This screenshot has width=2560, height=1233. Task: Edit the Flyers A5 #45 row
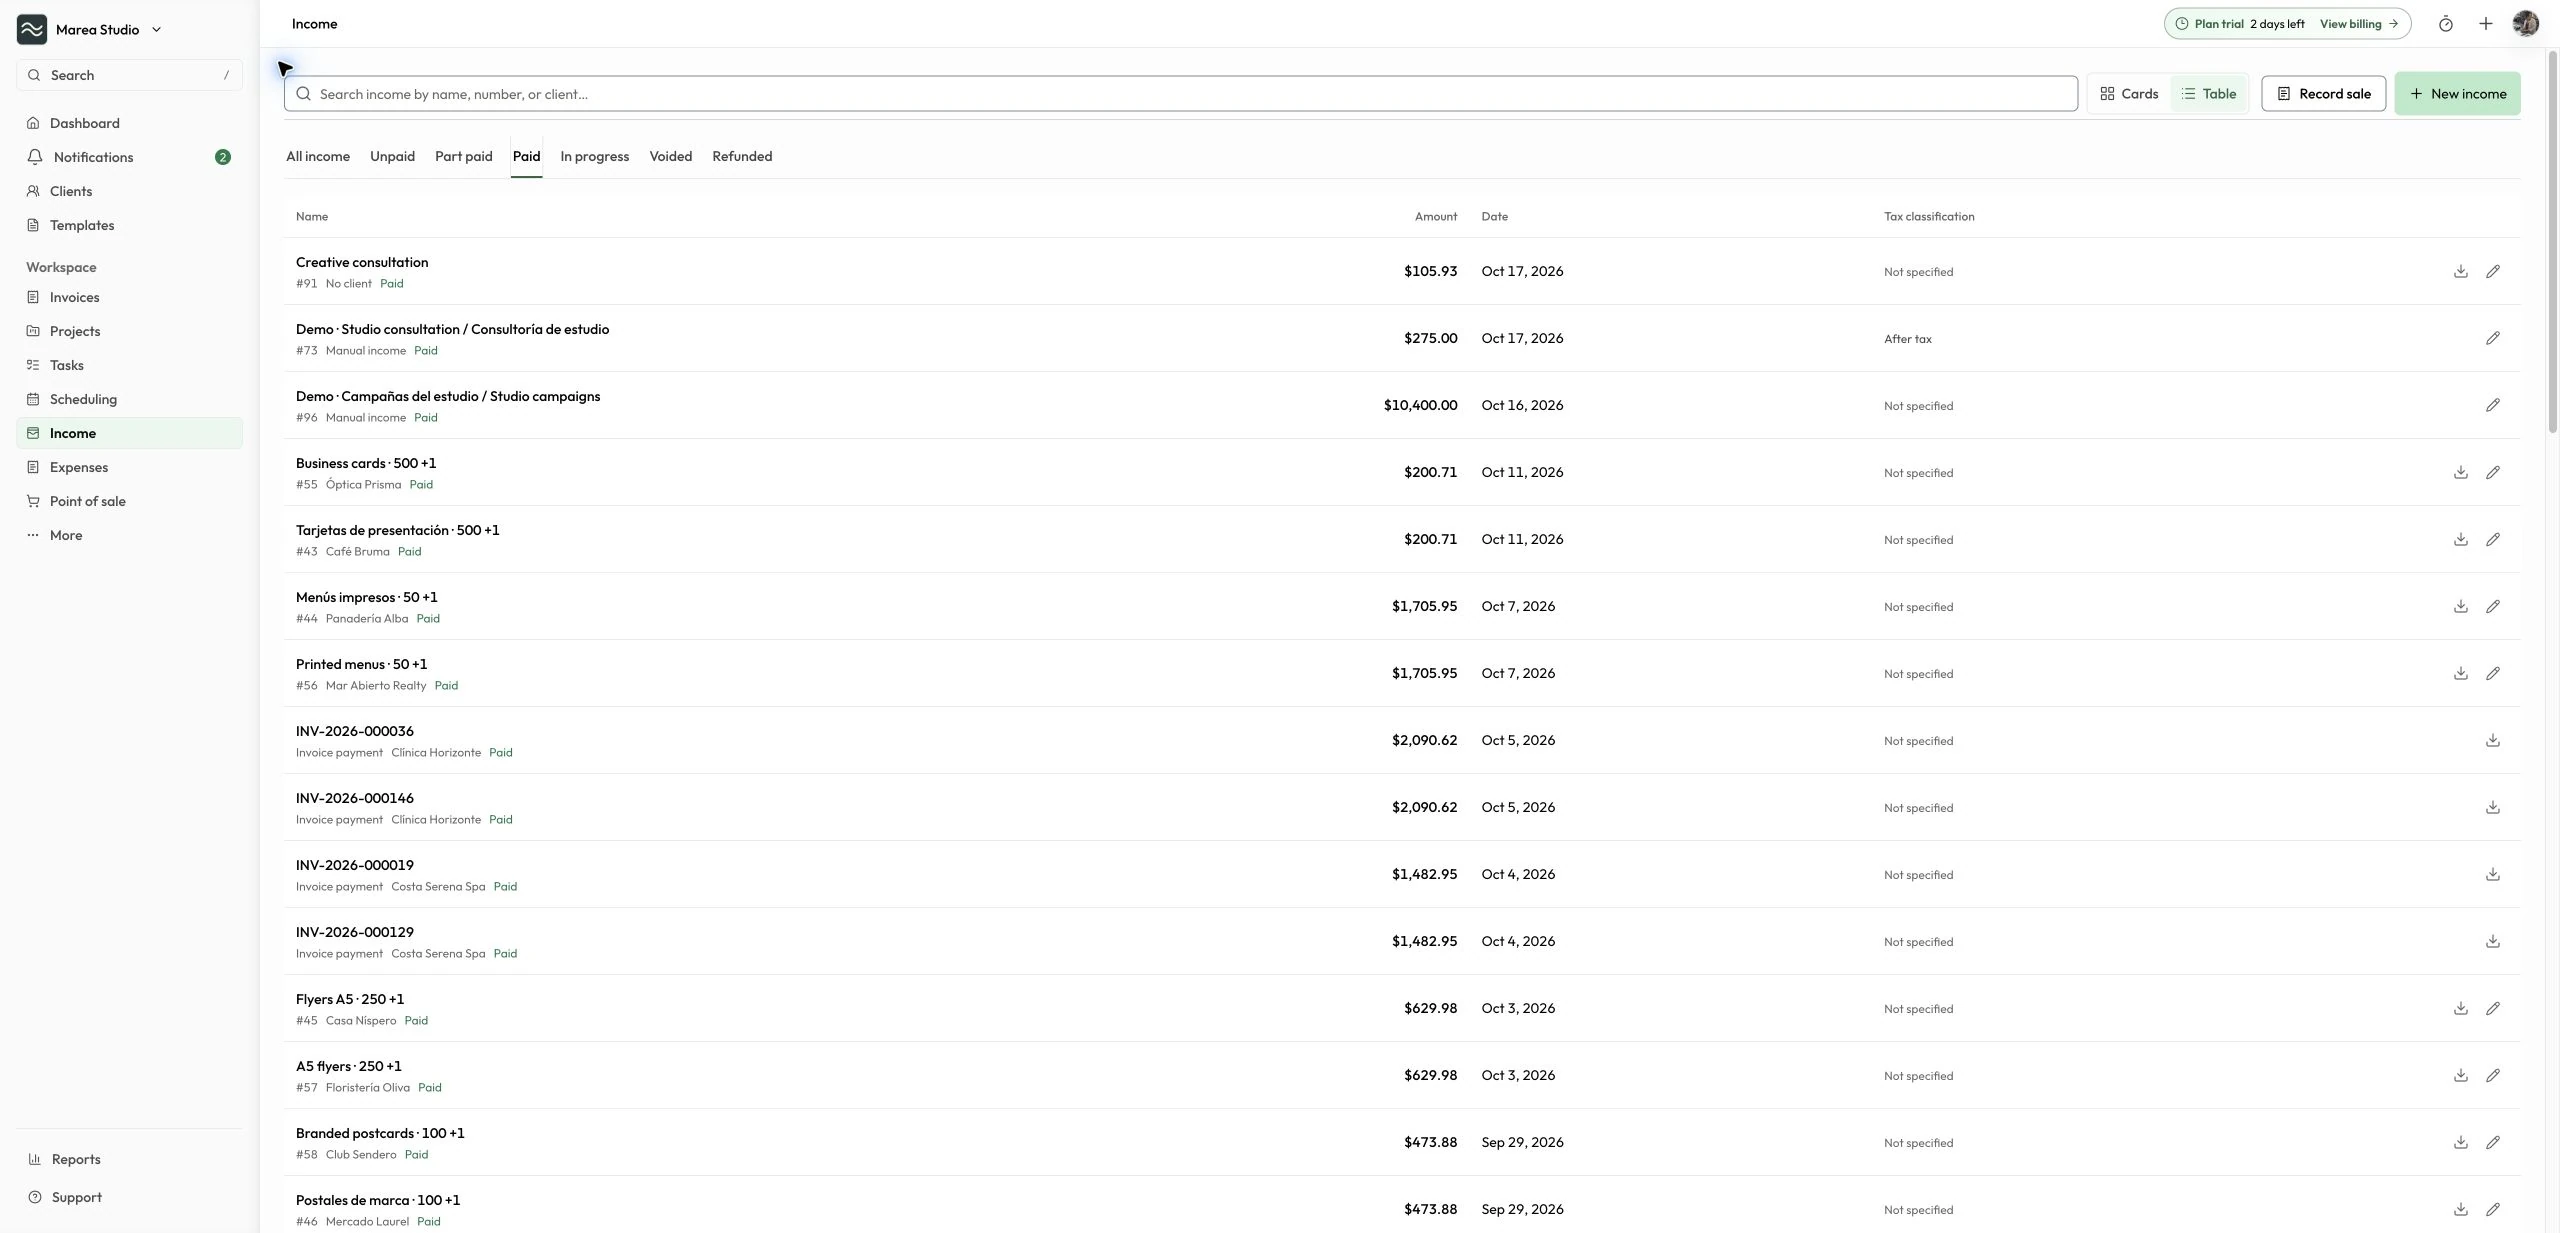(2492, 1008)
